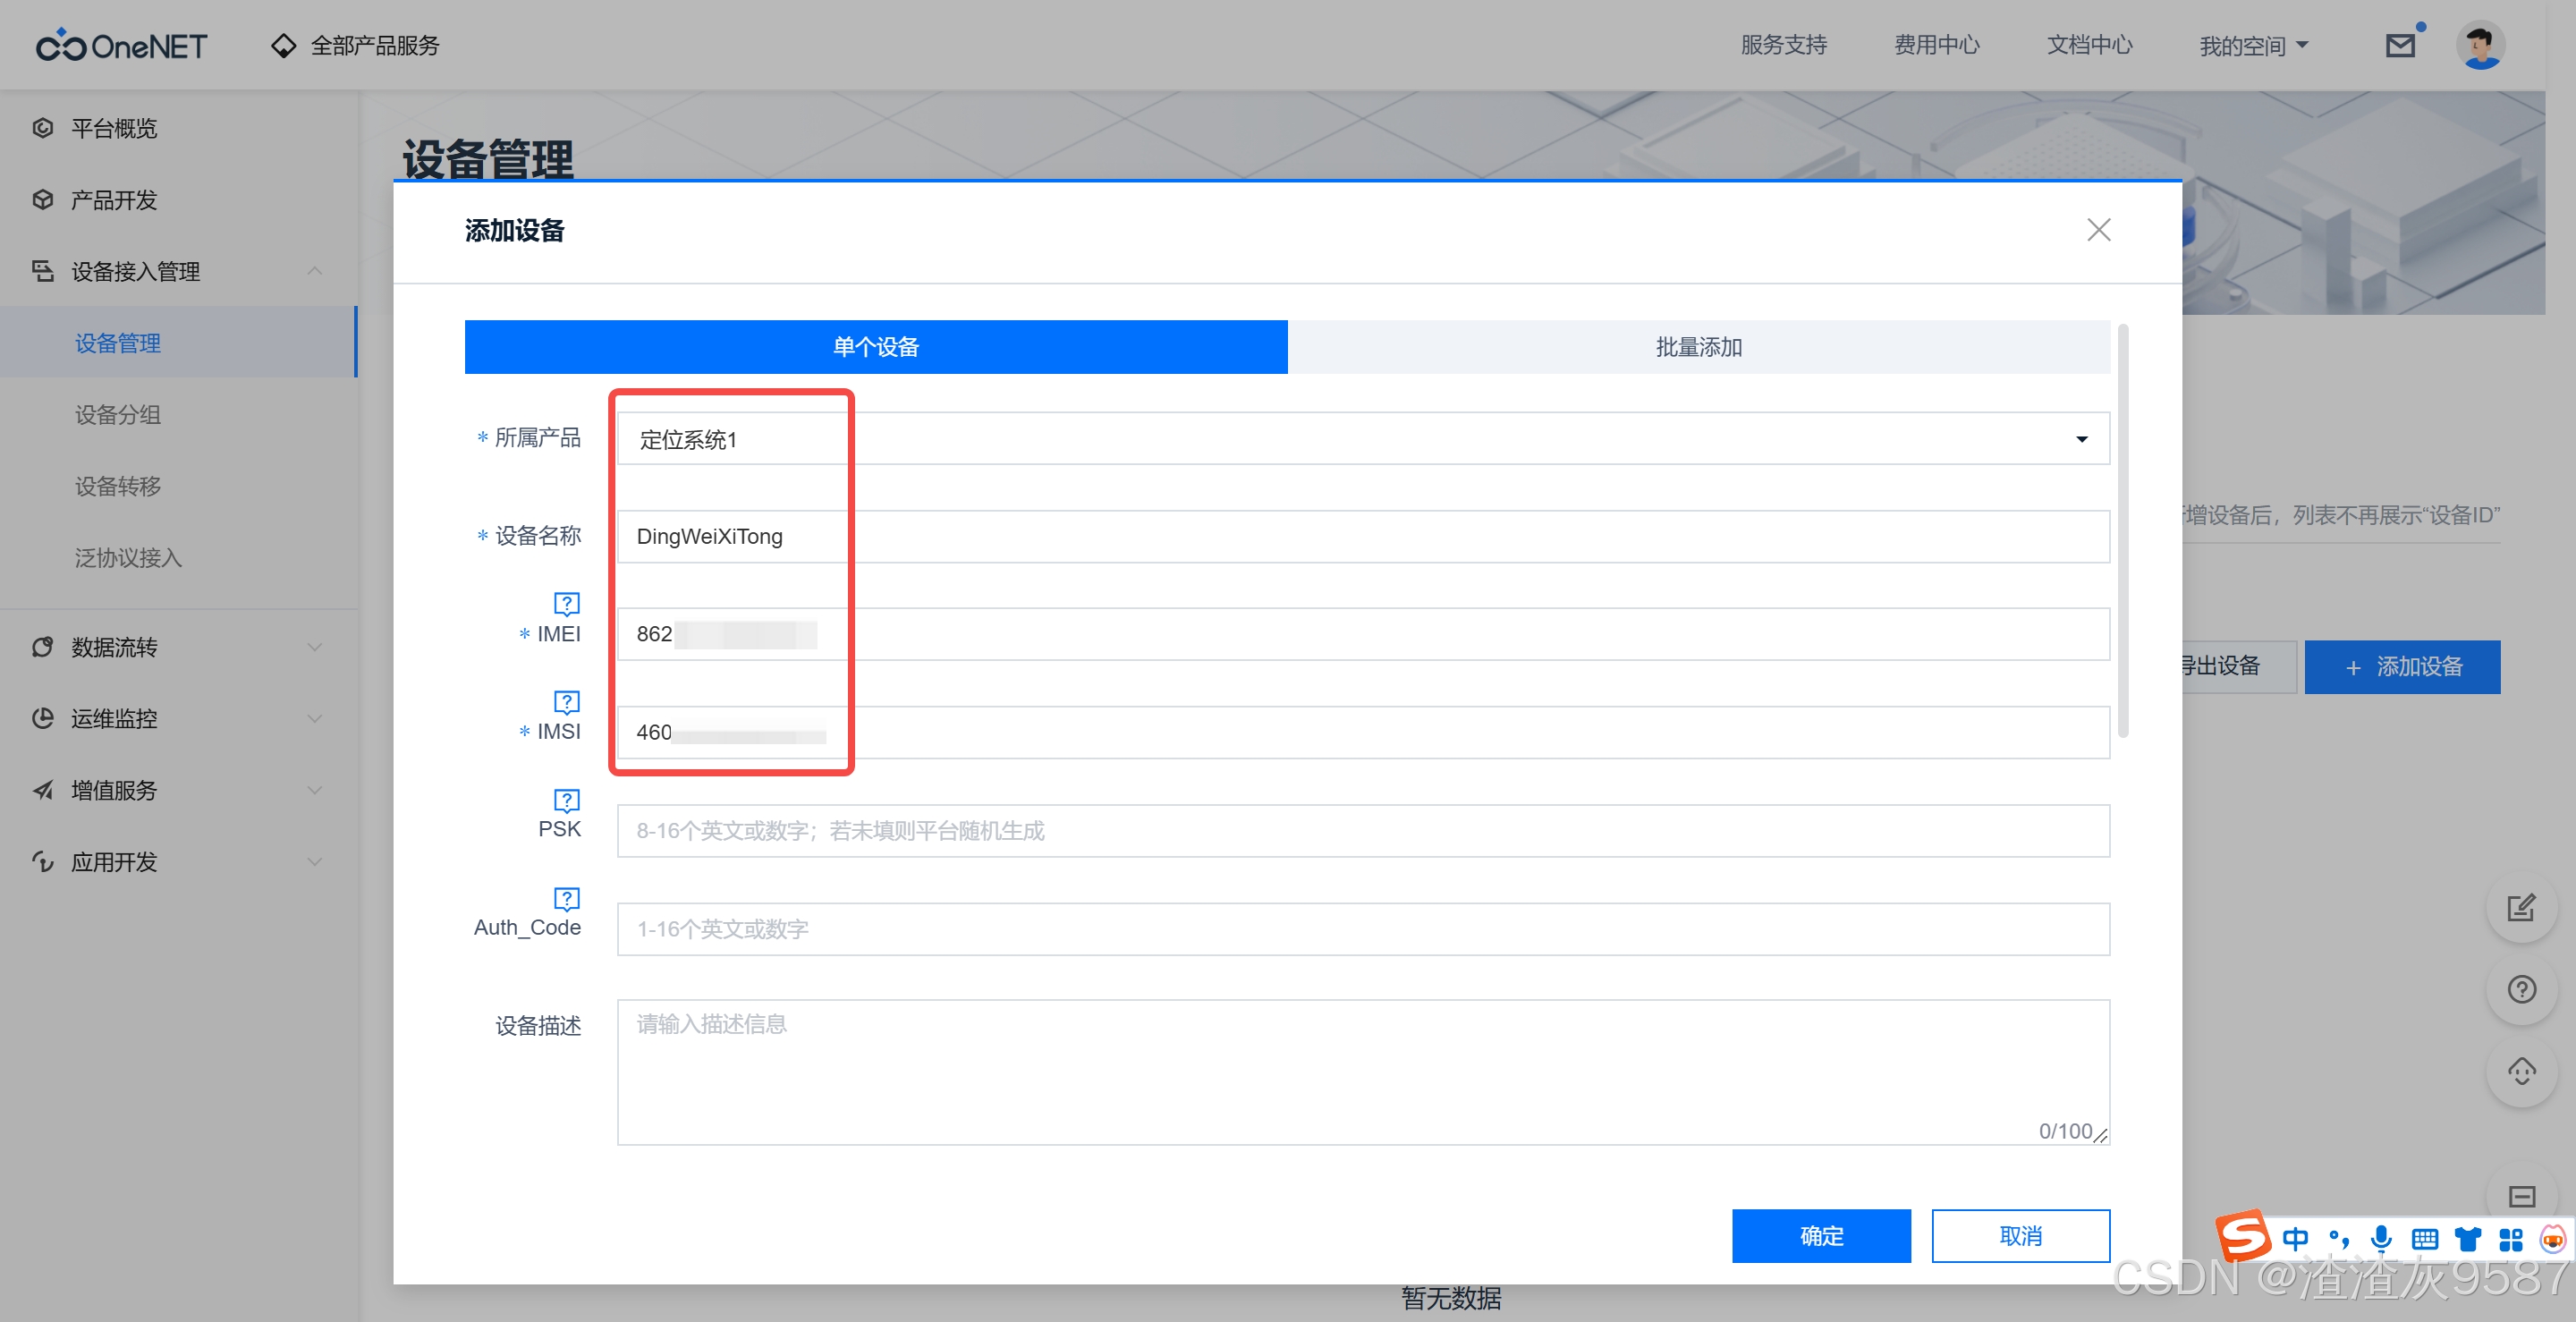This screenshot has width=2576, height=1322.
Task: Click the Auth_Code help question-mark icon
Action: point(566,897)
